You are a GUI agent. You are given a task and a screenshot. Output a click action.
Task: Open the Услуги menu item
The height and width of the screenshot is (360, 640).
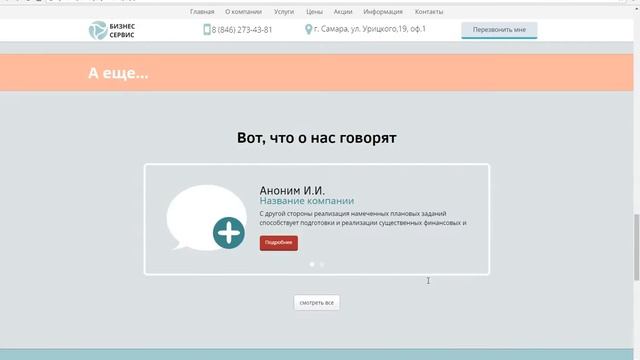(x=284, y=12)
